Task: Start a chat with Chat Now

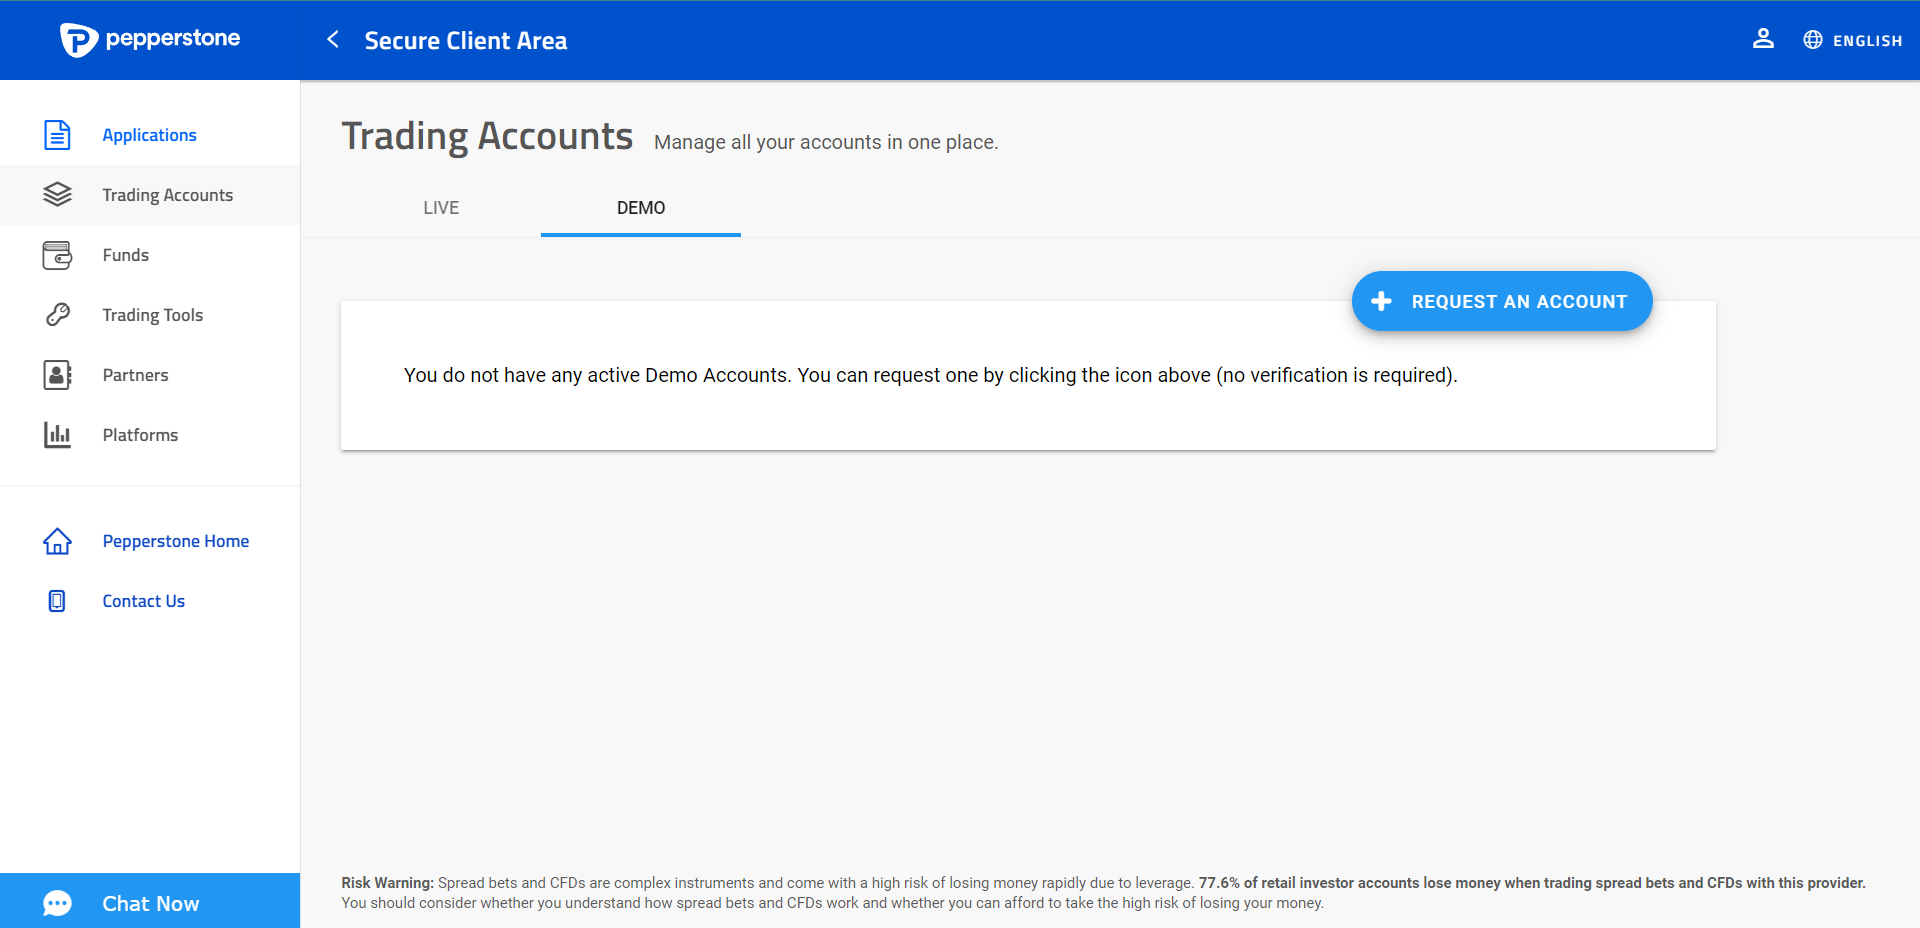Action: (x=150, y=901)
